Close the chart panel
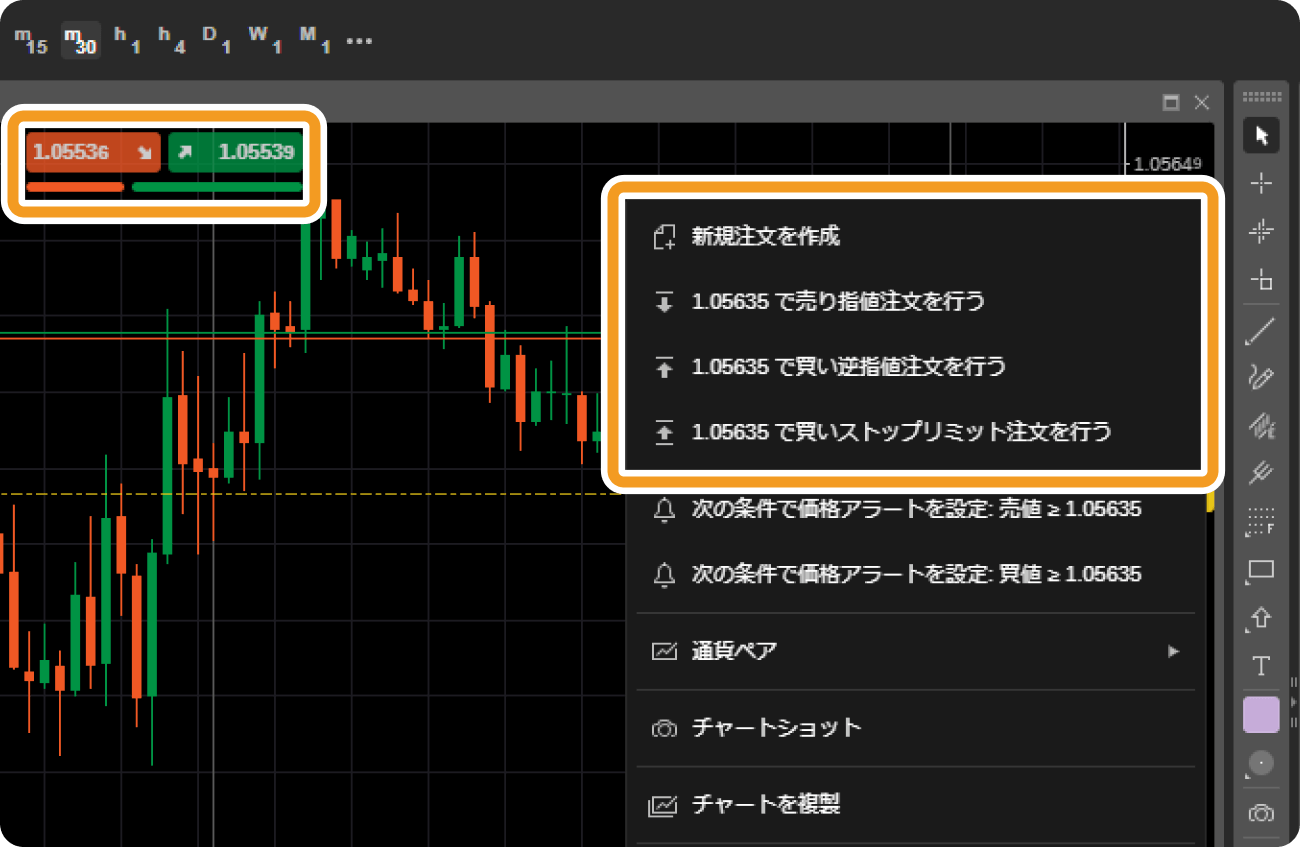Image resolution: width=1300 pixels, height=847 pixels. point(1202,102)
